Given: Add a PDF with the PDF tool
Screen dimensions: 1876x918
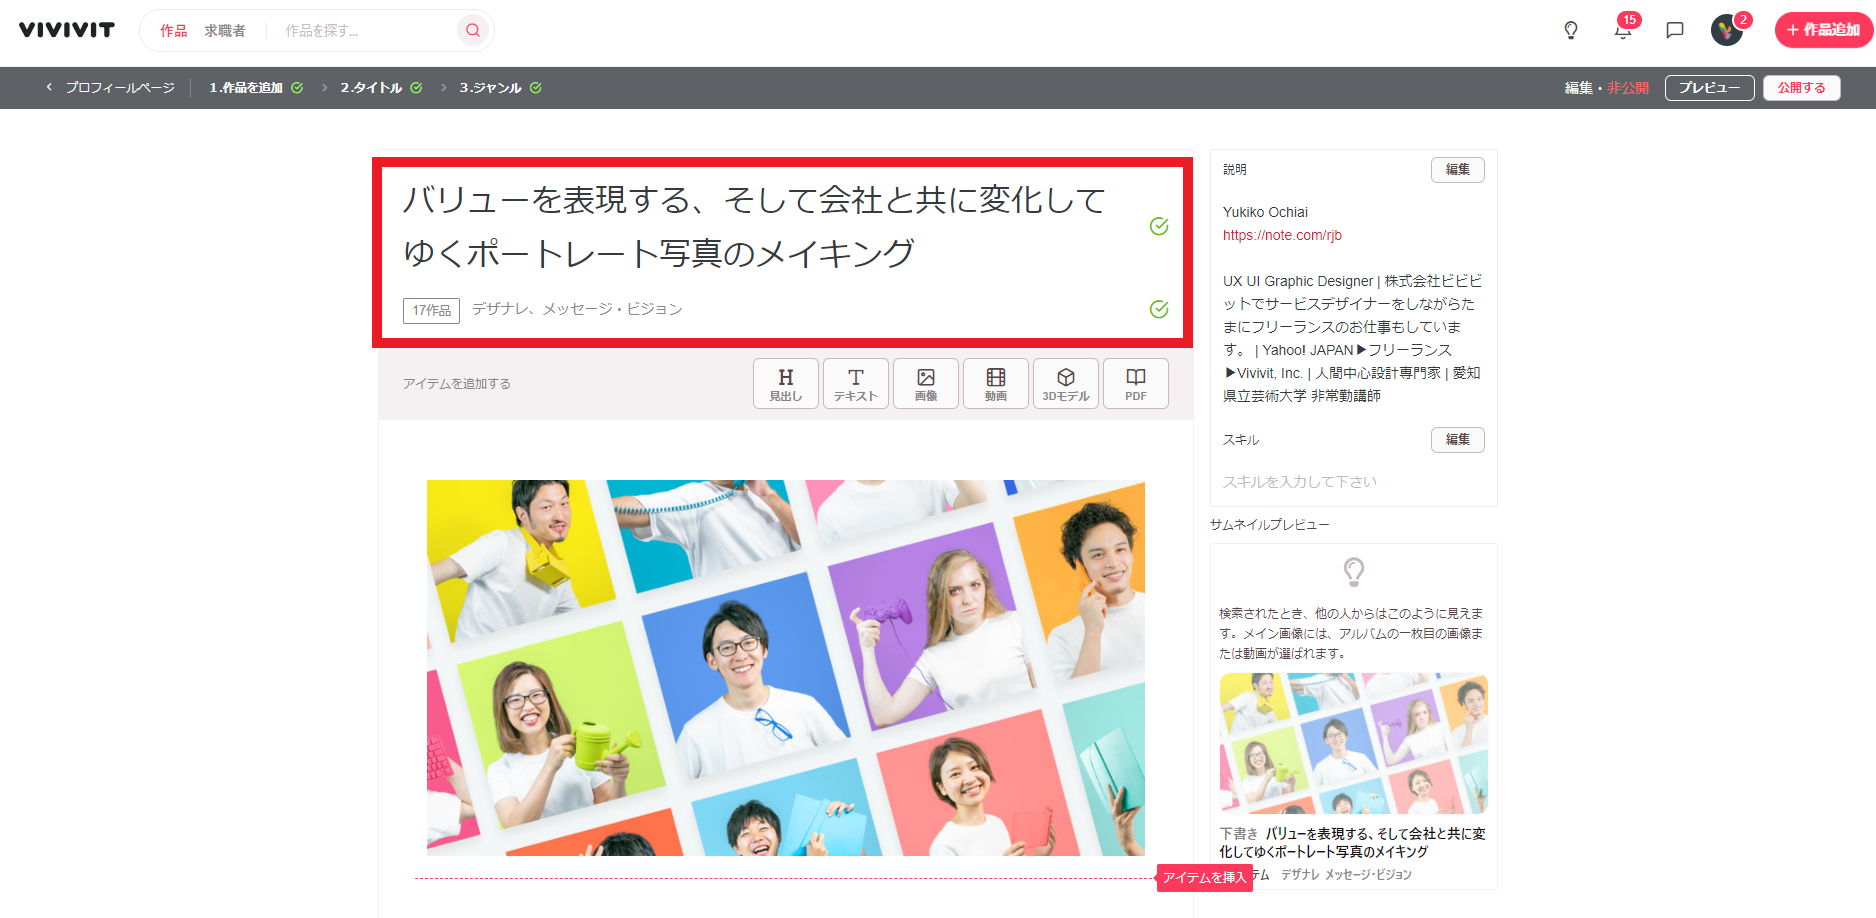Looking at the screenshot, I should (1135, 383).
